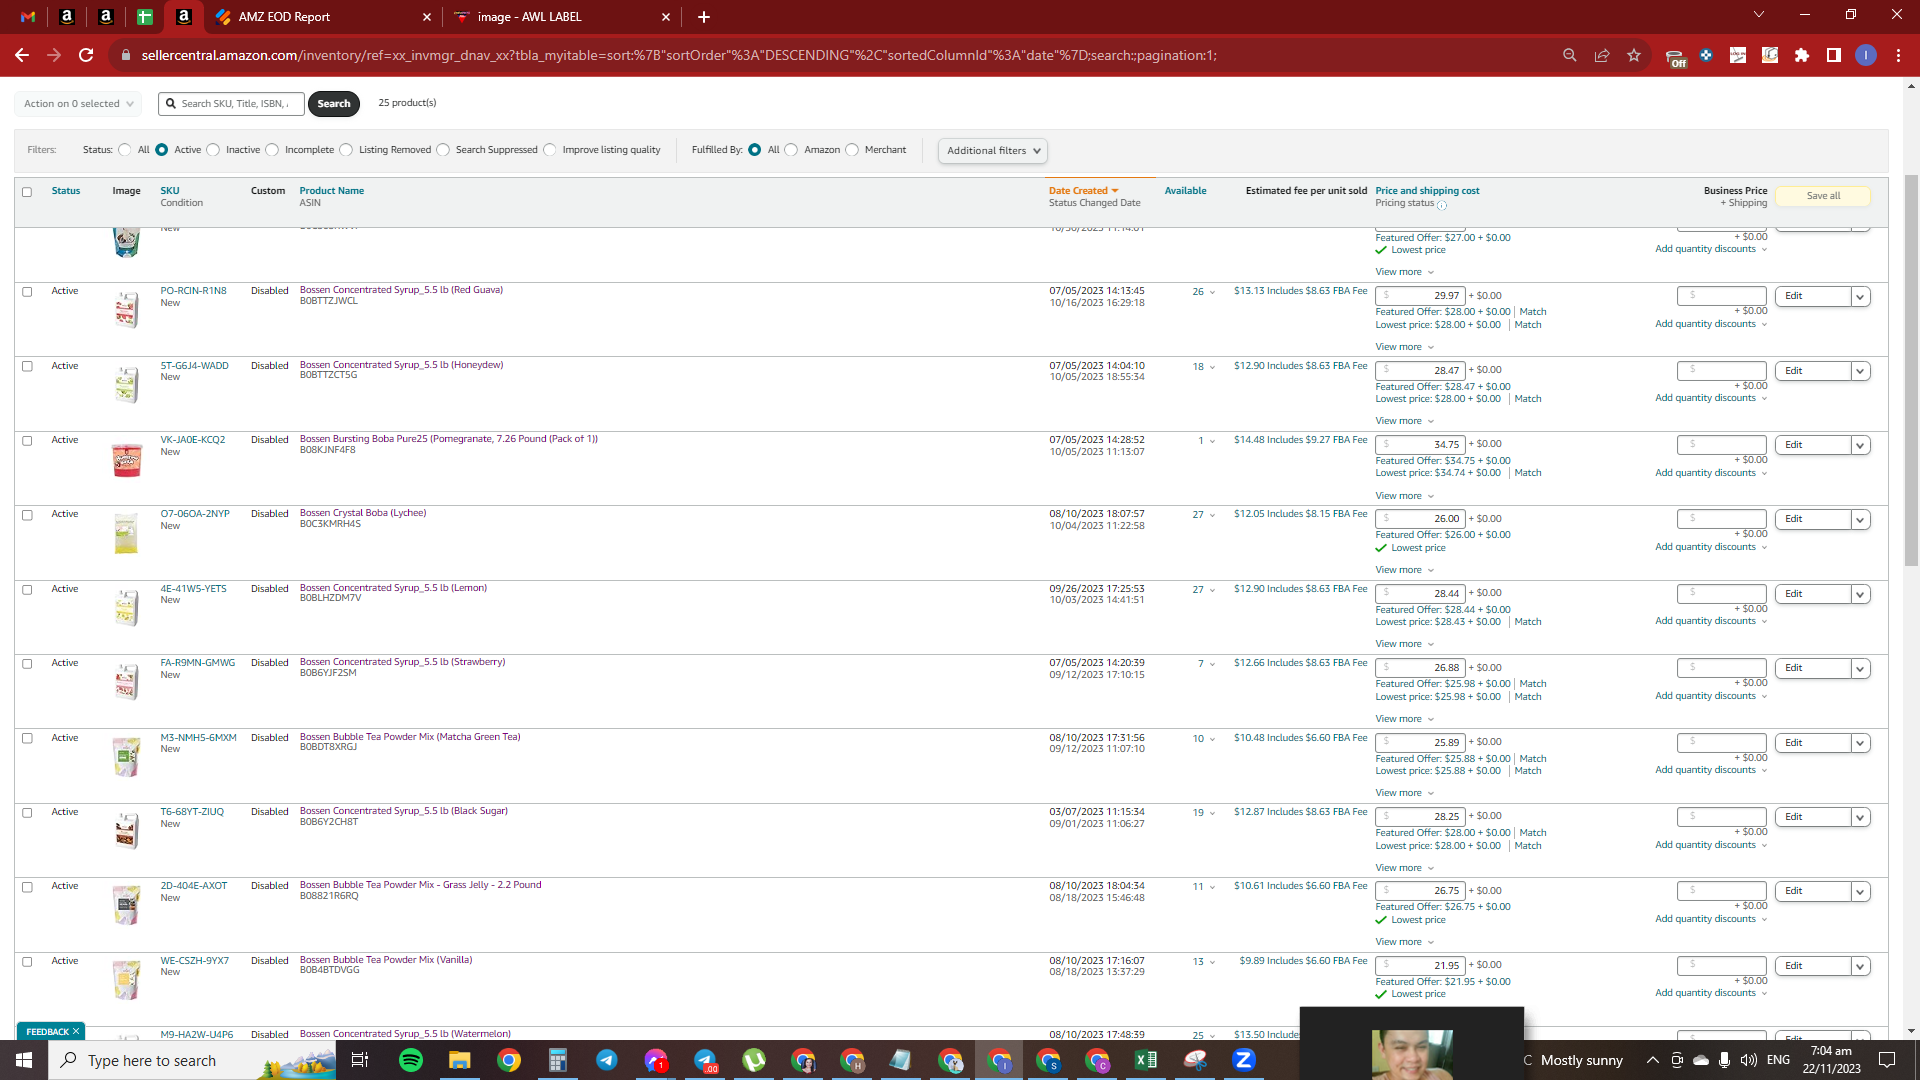Open the uTorrent taskbar icon
This screenshot has height=1080, width=1920.
(754, 1060)
